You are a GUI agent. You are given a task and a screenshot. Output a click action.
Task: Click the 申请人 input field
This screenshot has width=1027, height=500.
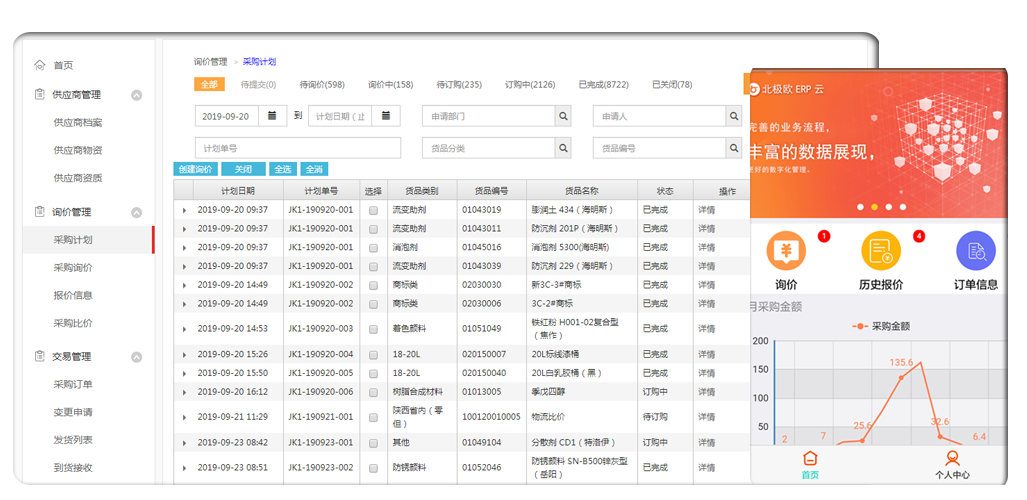click(660, 116)
